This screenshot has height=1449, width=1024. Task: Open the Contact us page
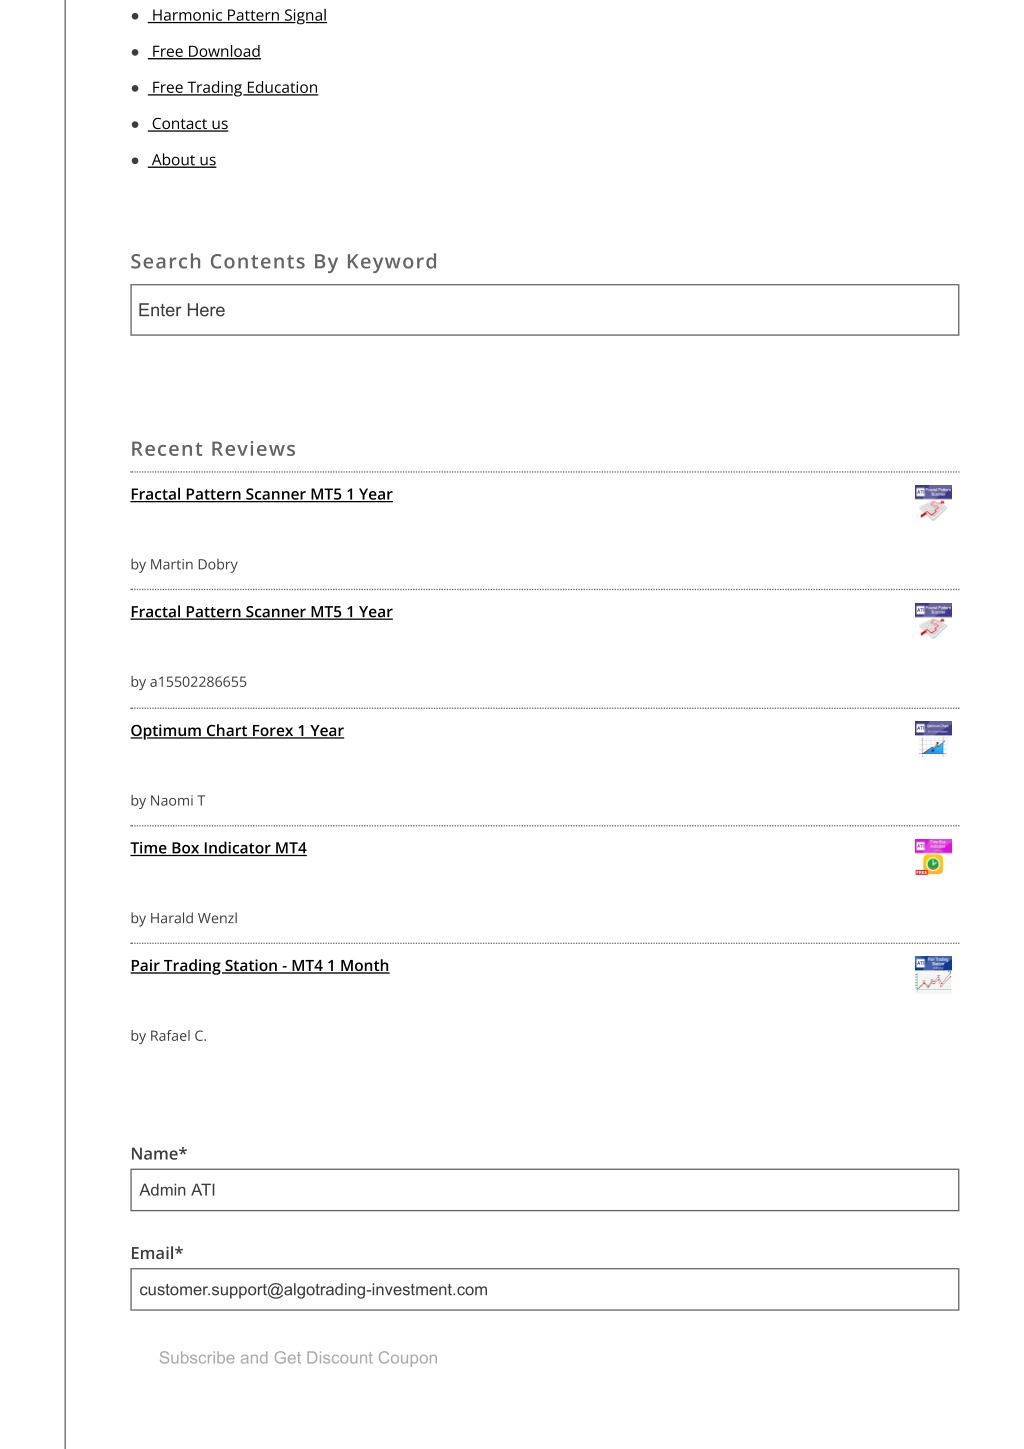189,123
